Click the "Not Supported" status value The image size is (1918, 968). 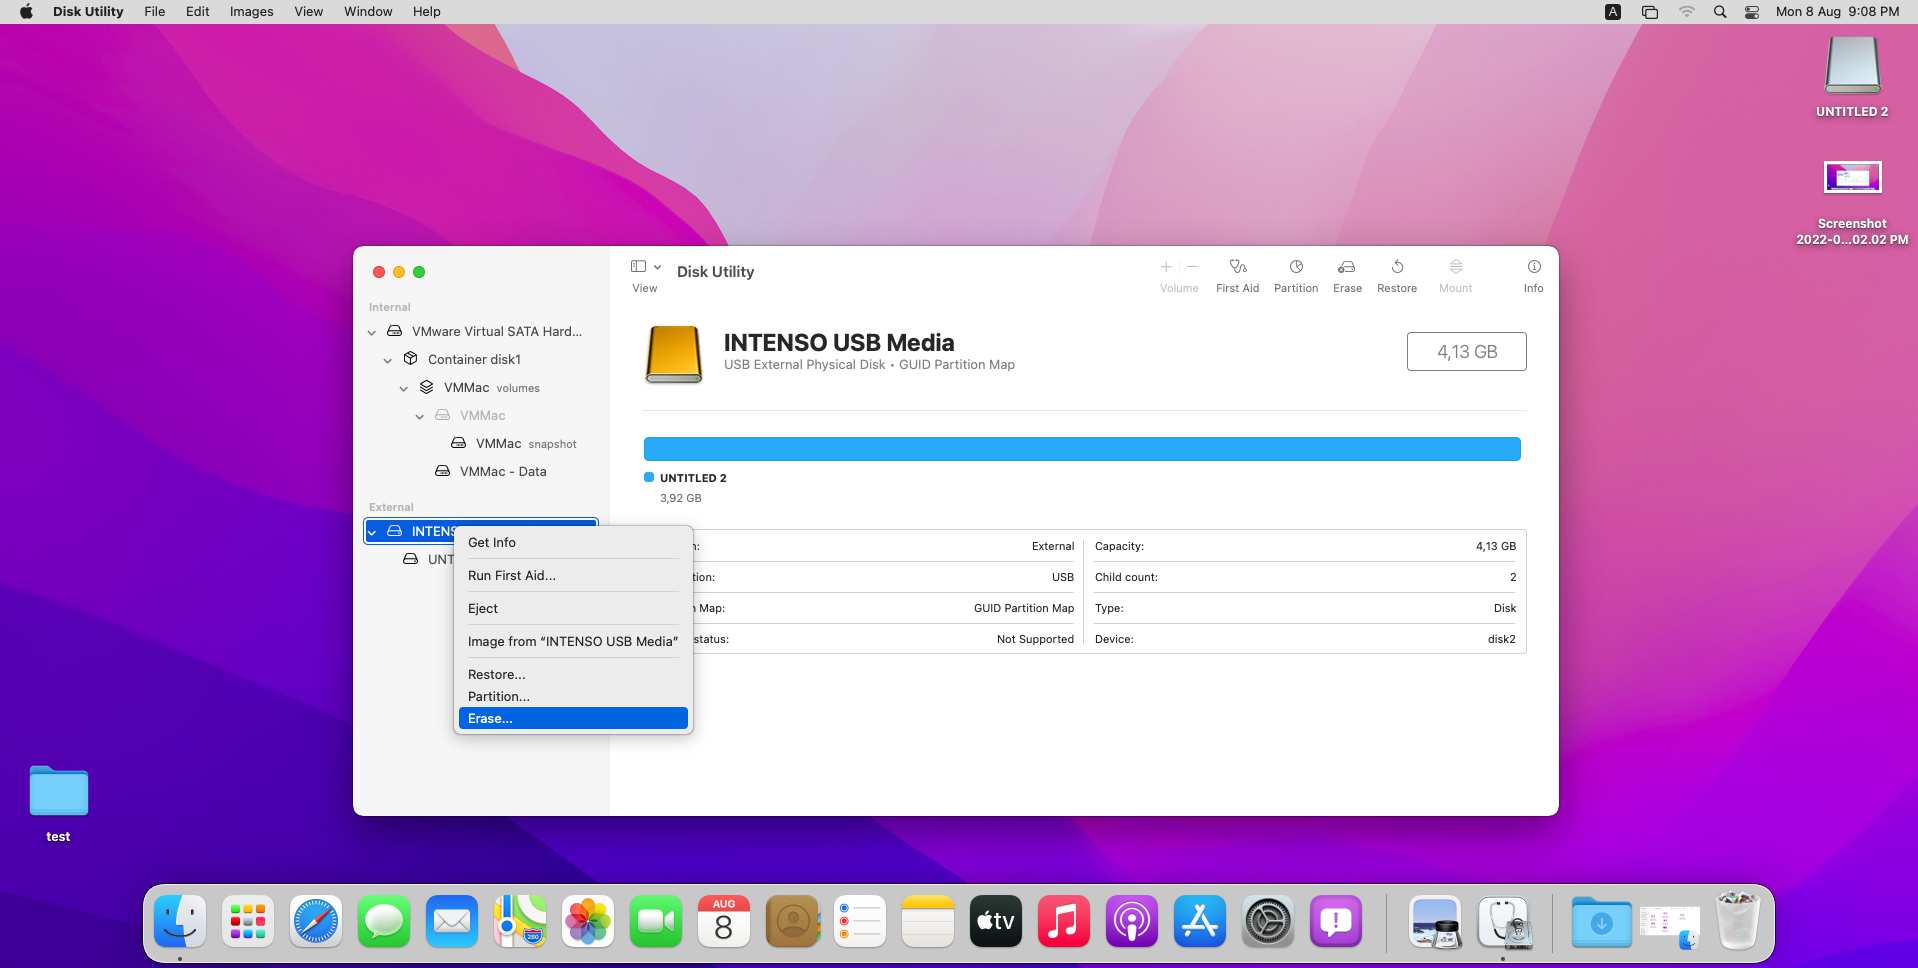[x=1035, y=639]
